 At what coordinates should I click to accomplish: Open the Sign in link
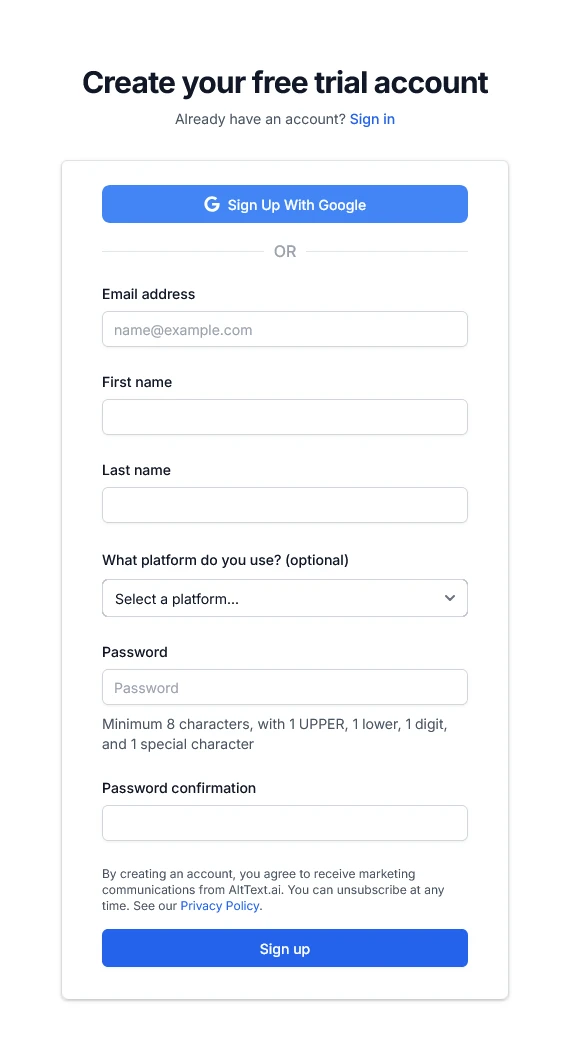click(372, 119)
